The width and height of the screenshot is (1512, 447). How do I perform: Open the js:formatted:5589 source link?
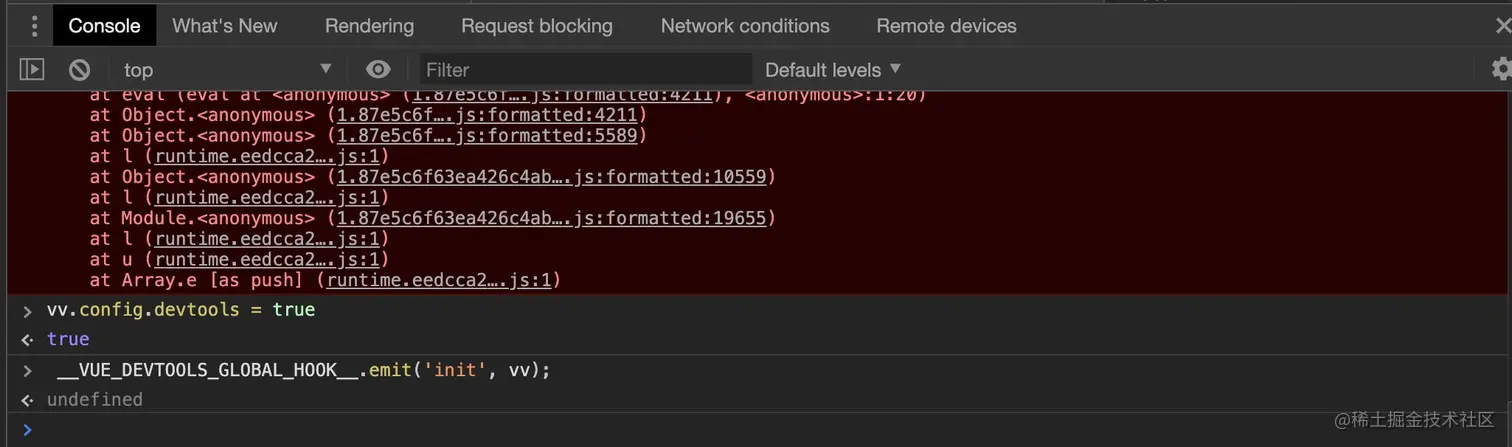(x=489, y=135)
